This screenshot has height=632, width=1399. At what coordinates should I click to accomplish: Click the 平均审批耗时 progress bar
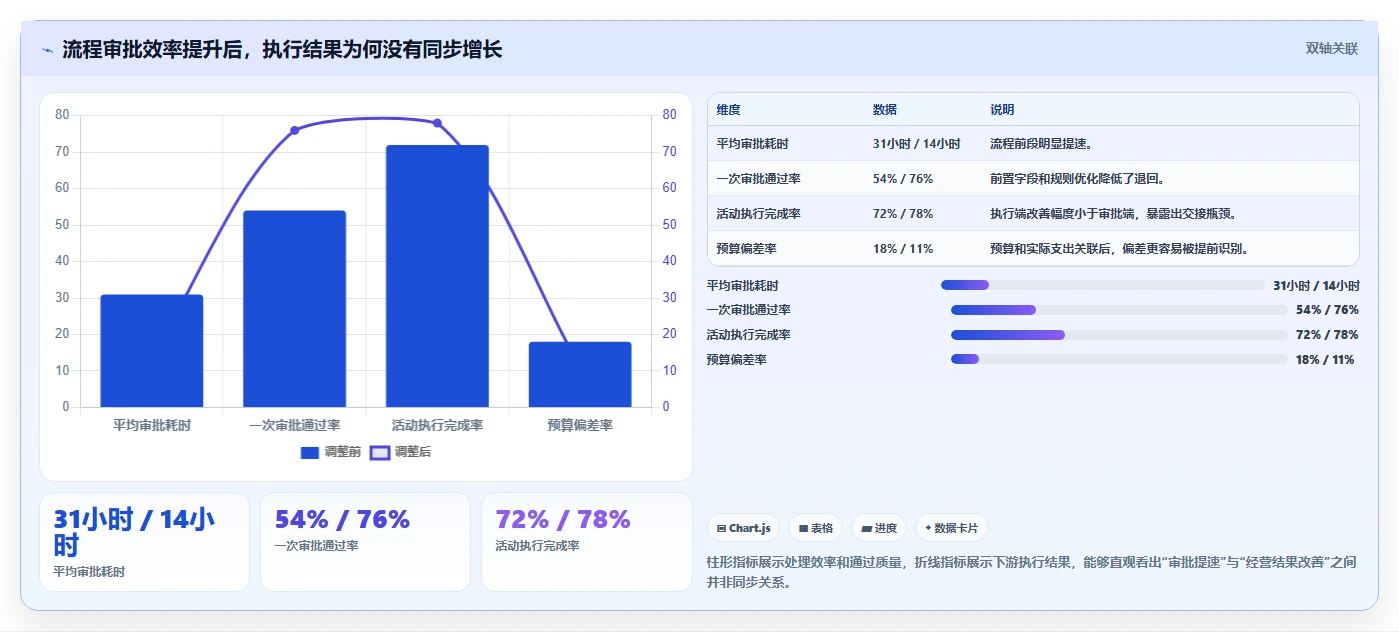pyautogui.click(x=1103, y=285)
